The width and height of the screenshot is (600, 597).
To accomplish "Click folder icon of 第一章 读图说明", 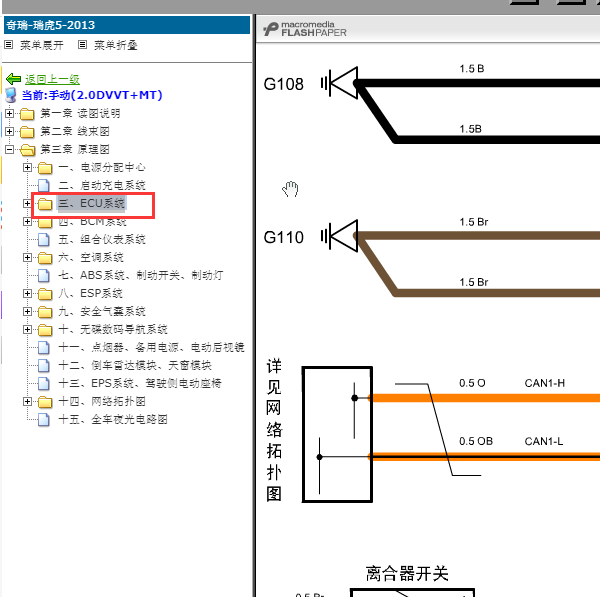I will click(x=27, y=114).
